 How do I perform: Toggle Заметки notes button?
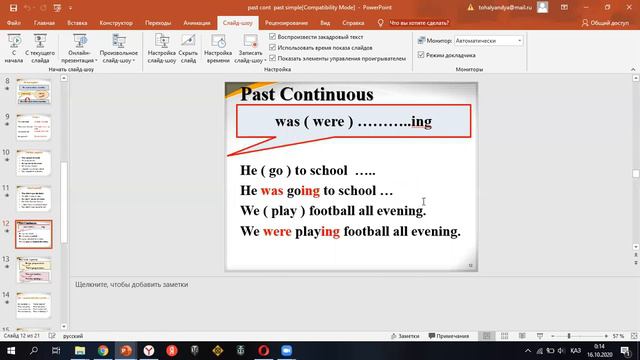pyautogui.click(x=405, y=336)
